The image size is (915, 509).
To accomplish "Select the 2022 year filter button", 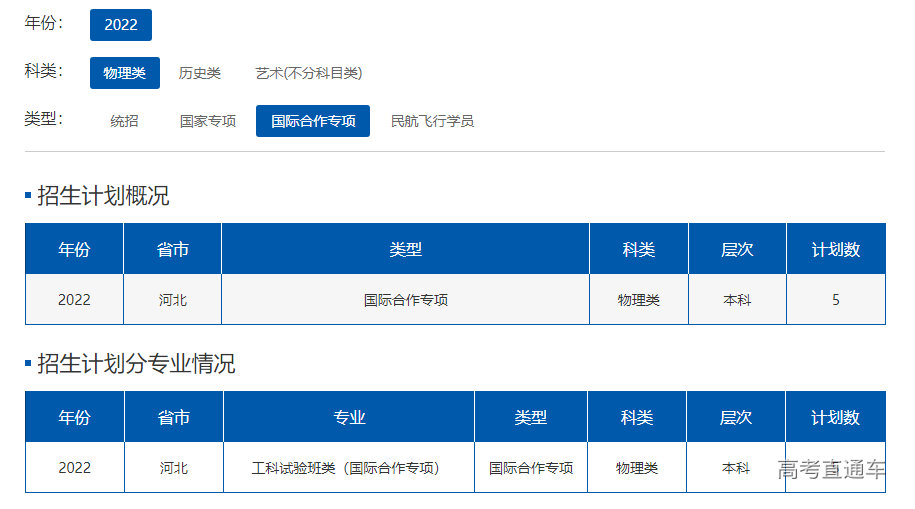I will tap(120, 25).
